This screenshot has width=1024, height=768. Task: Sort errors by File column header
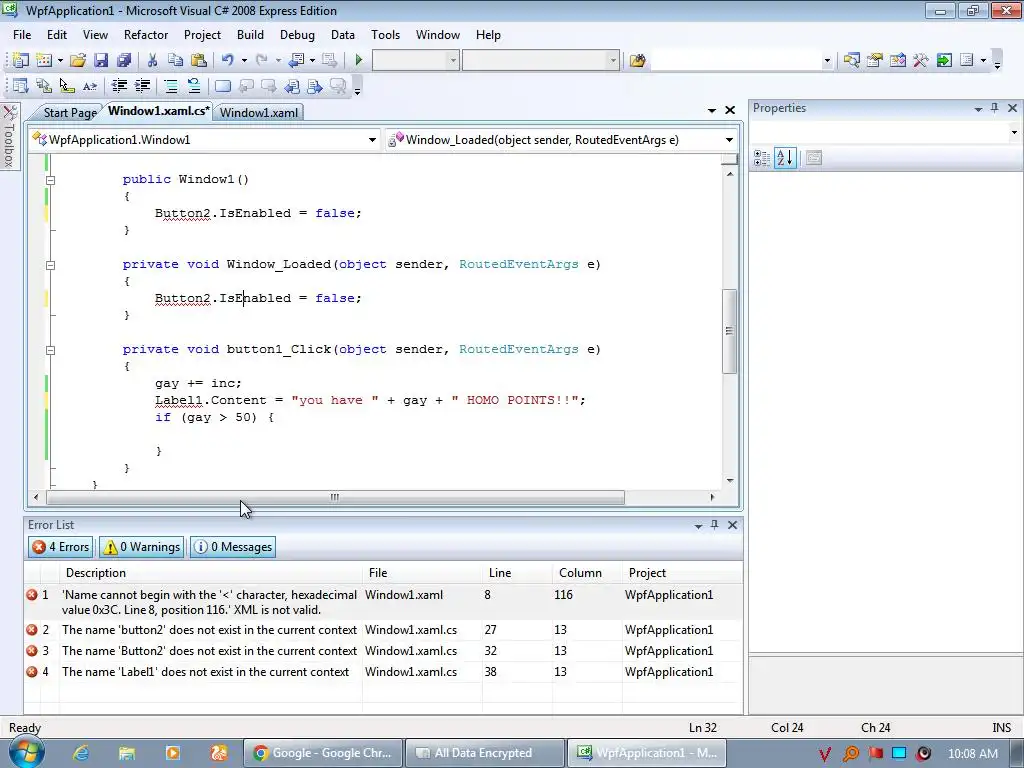[x=422, y=573]
